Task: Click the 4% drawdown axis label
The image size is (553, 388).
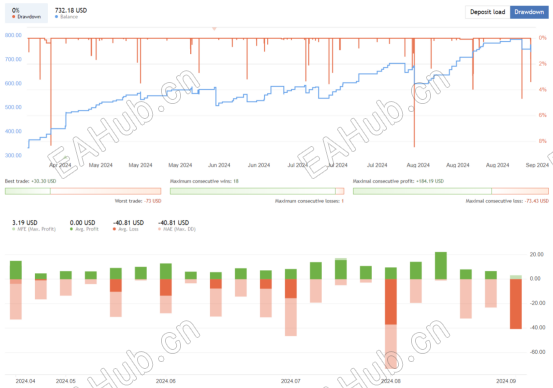Action: click(542, 90)
